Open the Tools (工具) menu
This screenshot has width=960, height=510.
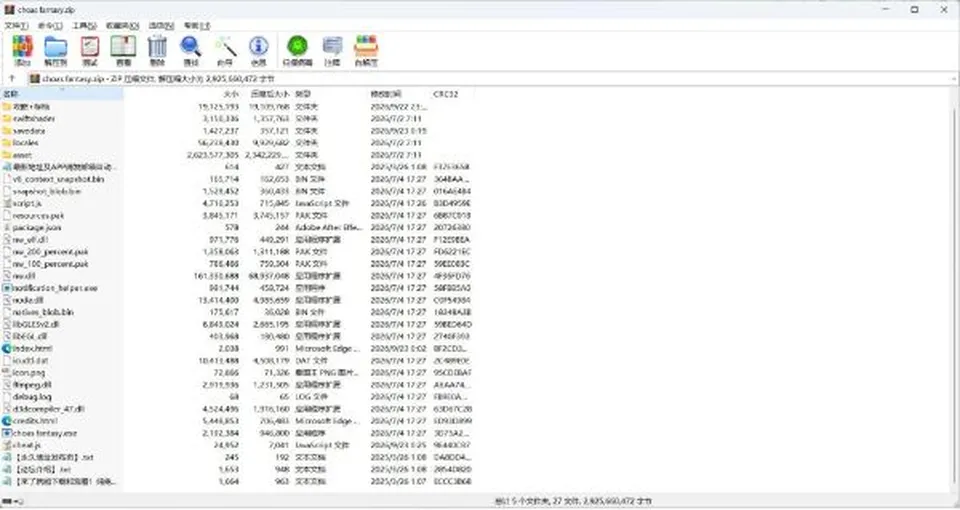[x=84, y=26]
